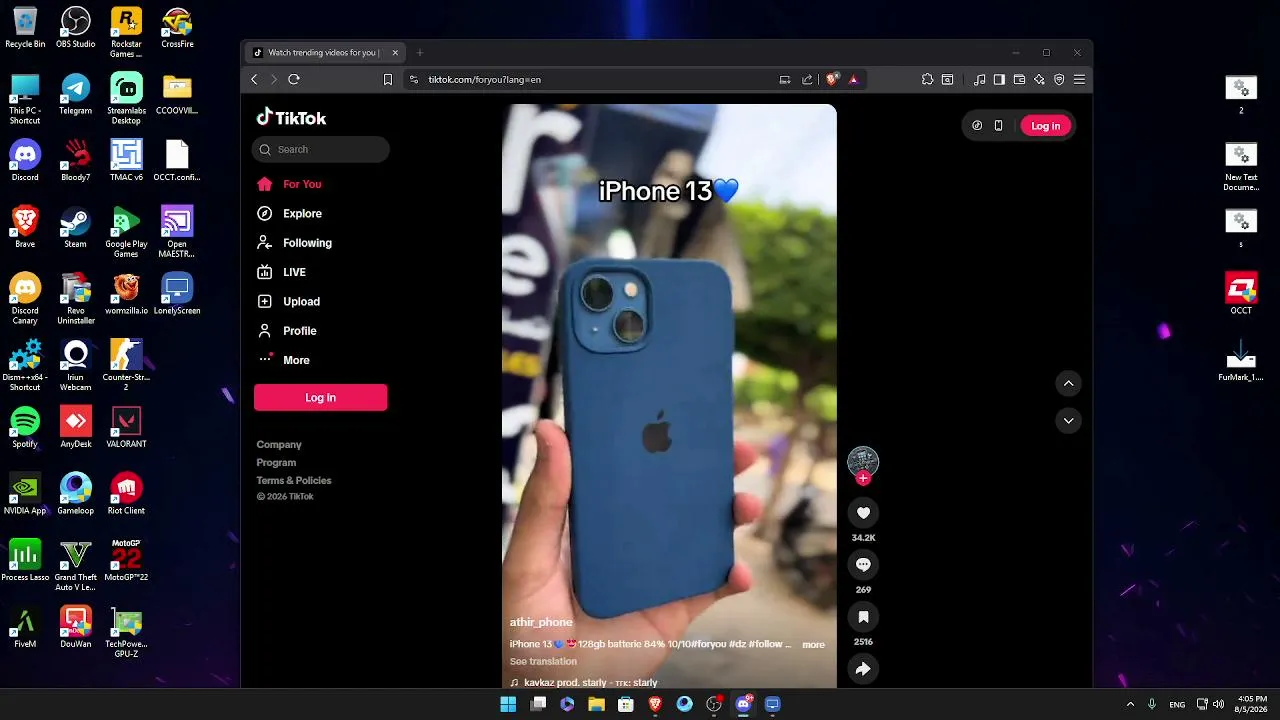Open the Brave Shields lion icon
The height and width of the screenshot is (720, 1280).
point(831,79)
